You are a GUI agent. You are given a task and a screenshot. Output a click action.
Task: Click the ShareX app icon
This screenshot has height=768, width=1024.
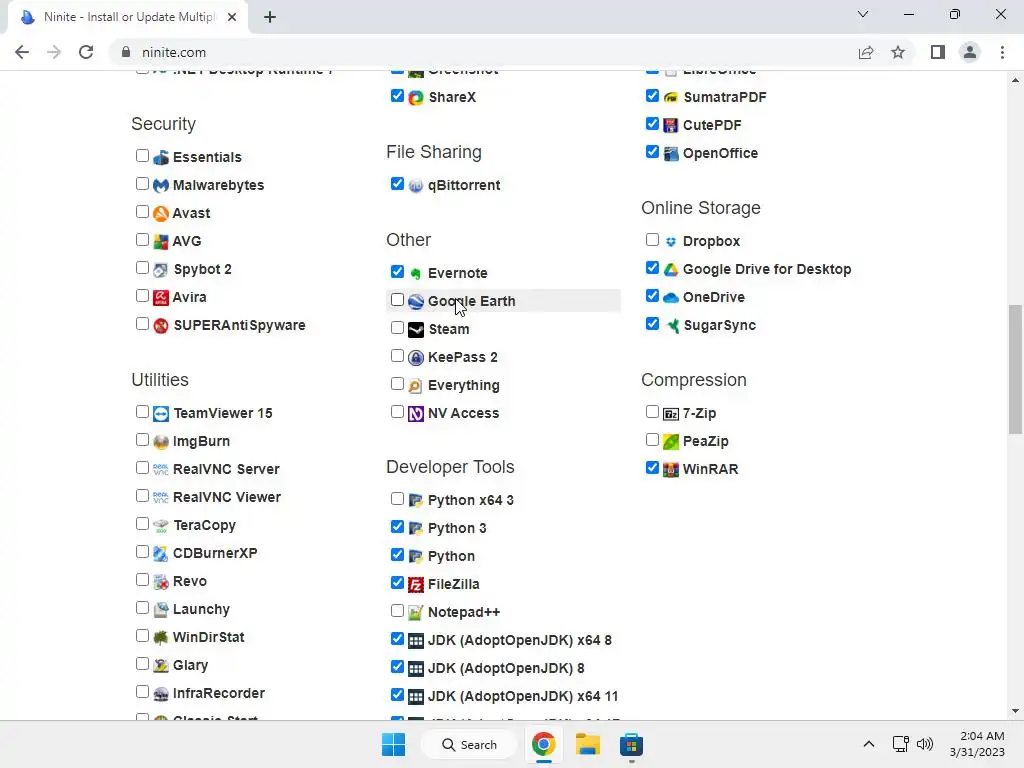point(416,97)
